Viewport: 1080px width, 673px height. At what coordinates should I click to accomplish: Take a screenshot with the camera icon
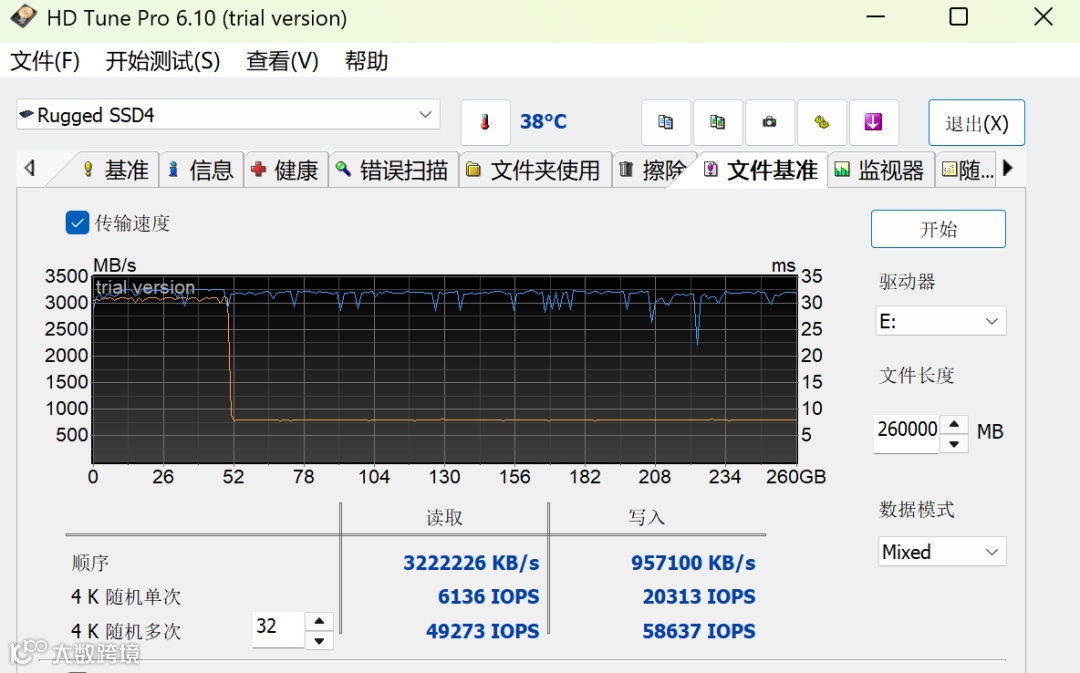pyautogui.click(x=770, y=122)
